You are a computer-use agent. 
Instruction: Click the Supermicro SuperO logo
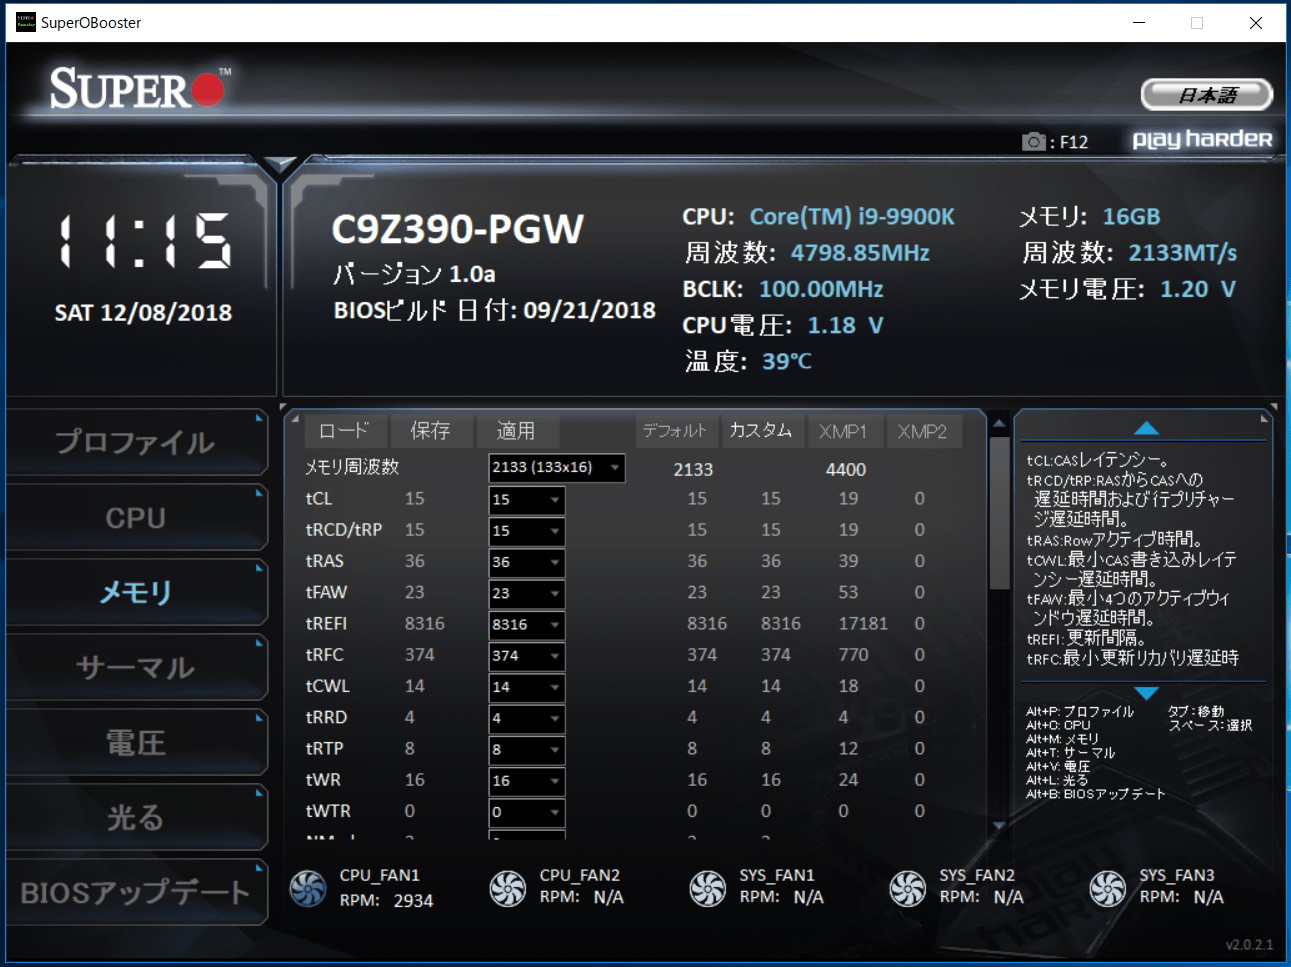139,89
